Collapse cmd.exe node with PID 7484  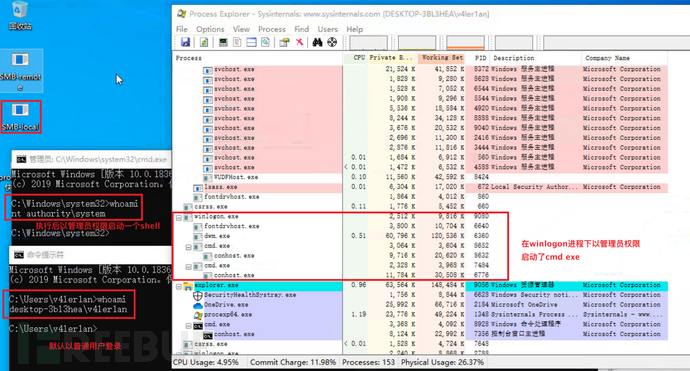(x=188, y=267)
